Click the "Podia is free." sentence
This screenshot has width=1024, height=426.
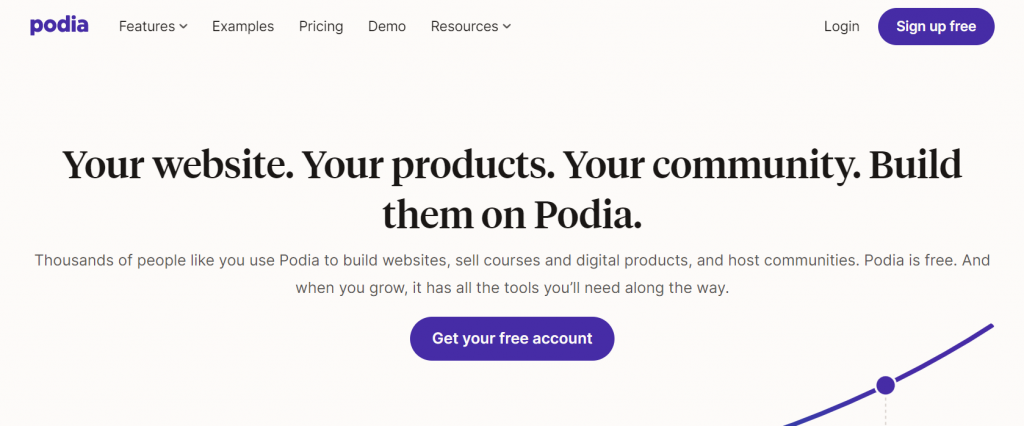(x=910, y=260)
